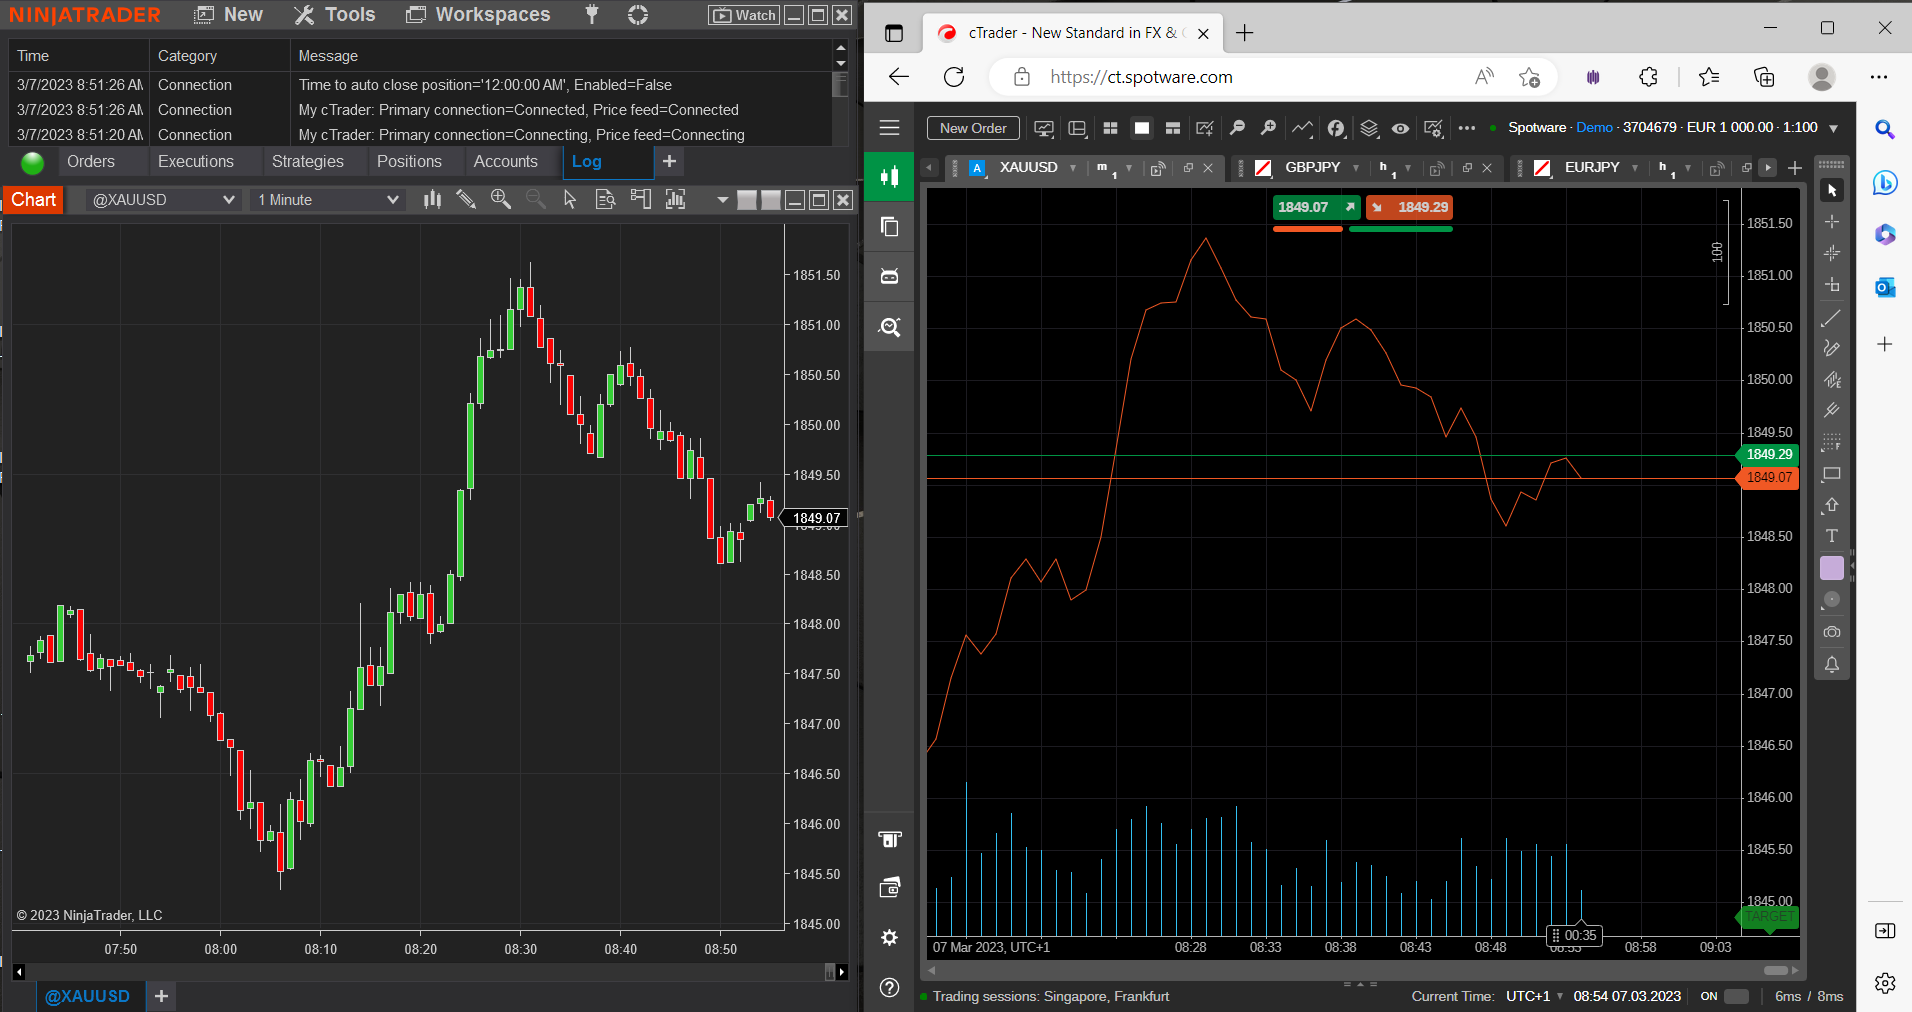Image resolution: width=1912 pixels, height=1012 pixels.
Task: Open the 1 Minute interval dropdown in NinjaTrader
Action: pyautogui.click(x=326, y=199)
